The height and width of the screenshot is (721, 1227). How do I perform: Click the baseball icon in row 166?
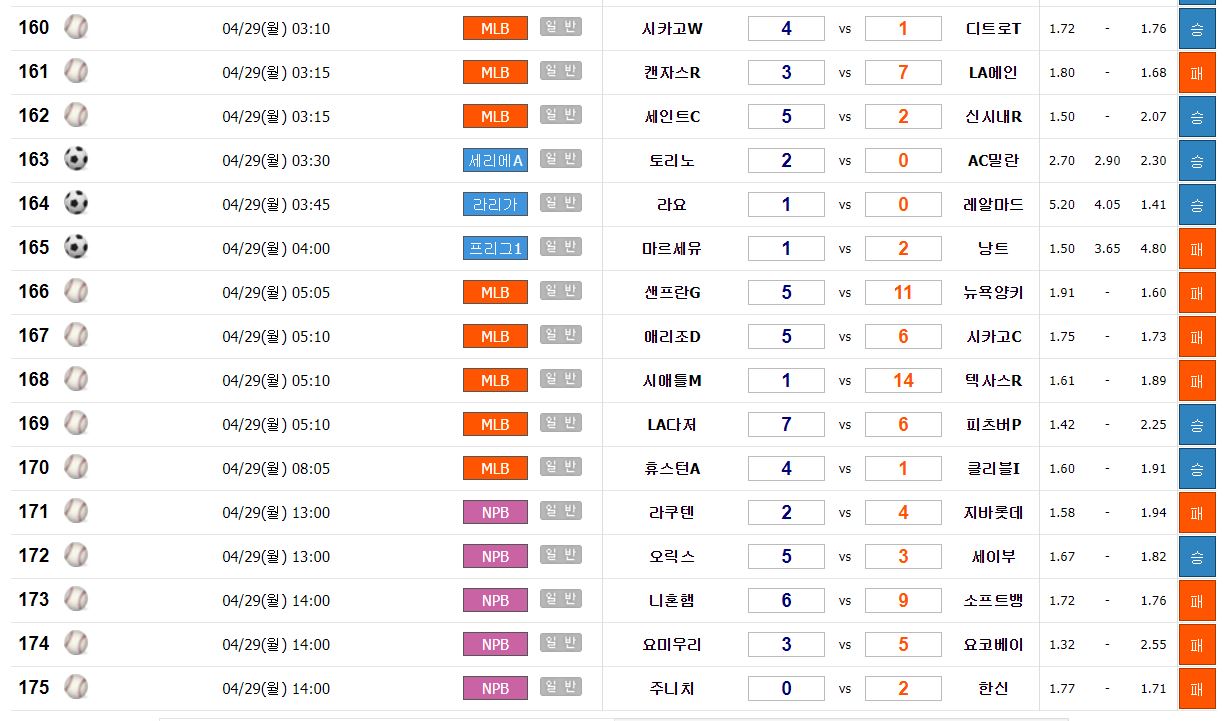(x=76, y=292)
